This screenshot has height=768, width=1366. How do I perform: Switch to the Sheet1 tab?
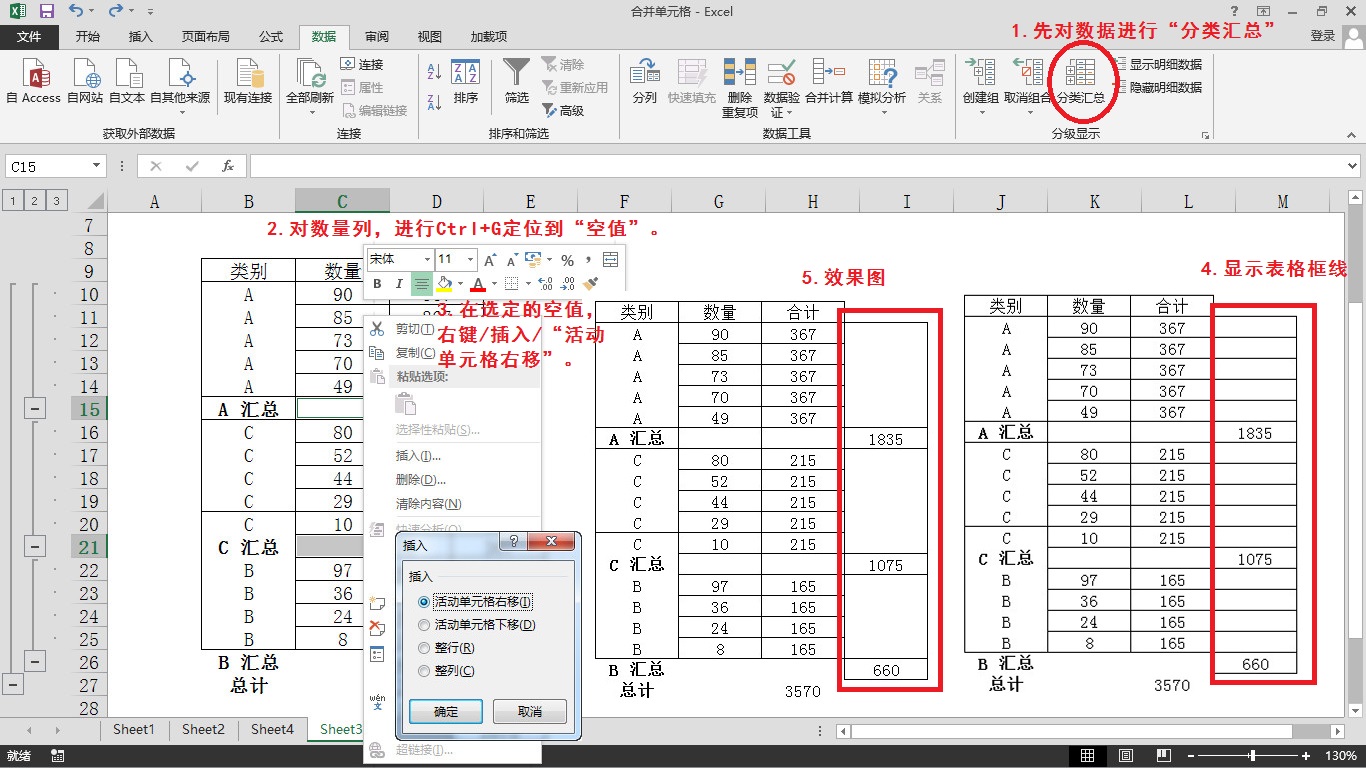pos(134,730)
